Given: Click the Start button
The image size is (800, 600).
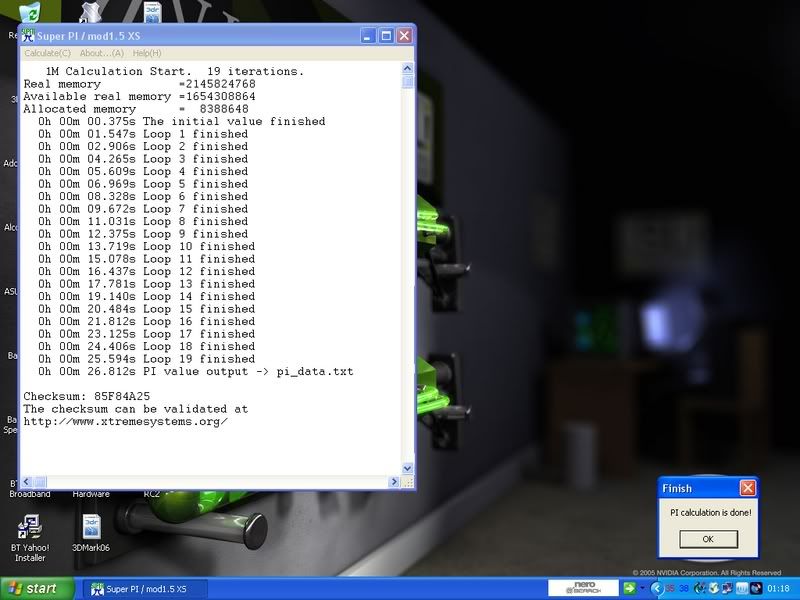Looking at the screenshot, I should (x=37, y=589).
